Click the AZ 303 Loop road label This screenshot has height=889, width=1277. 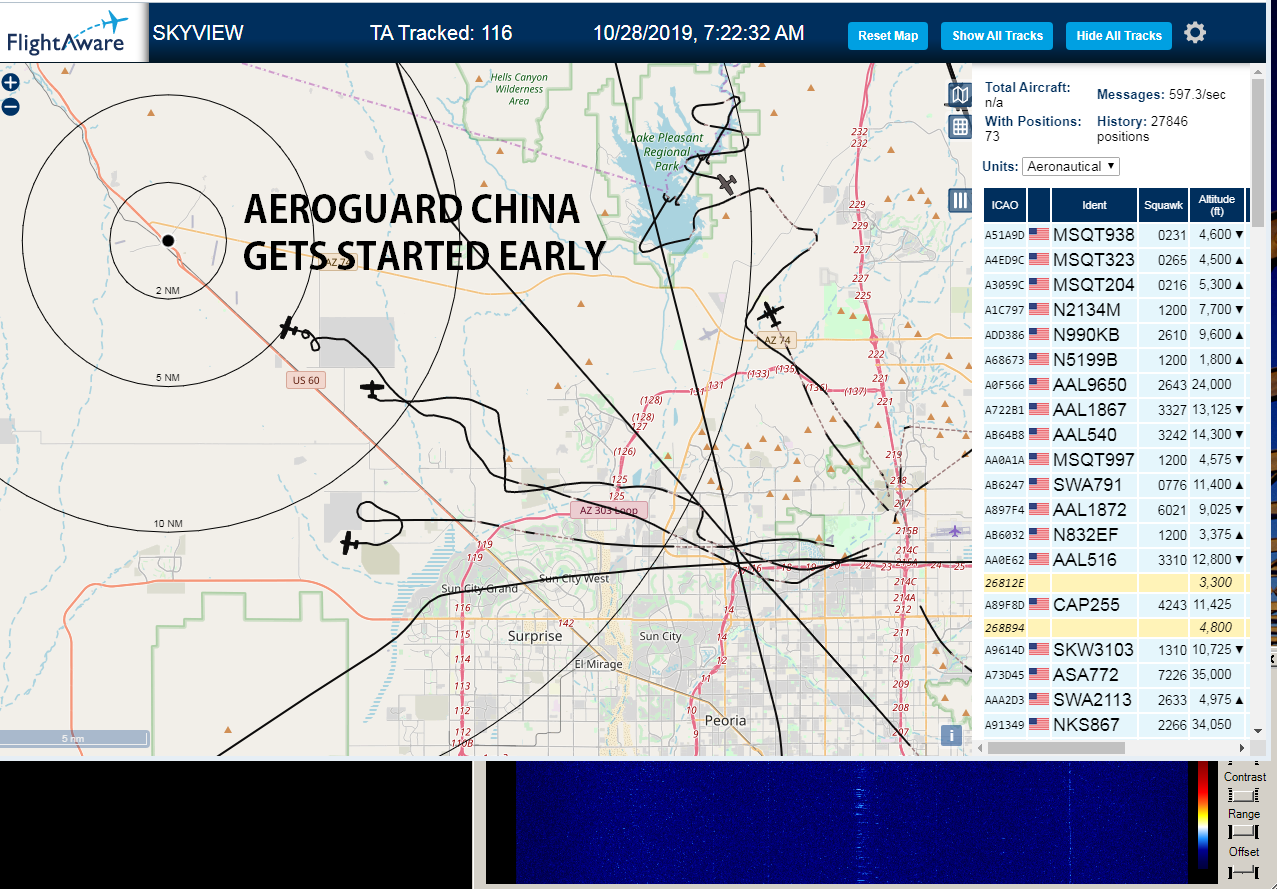coord(609,510)
